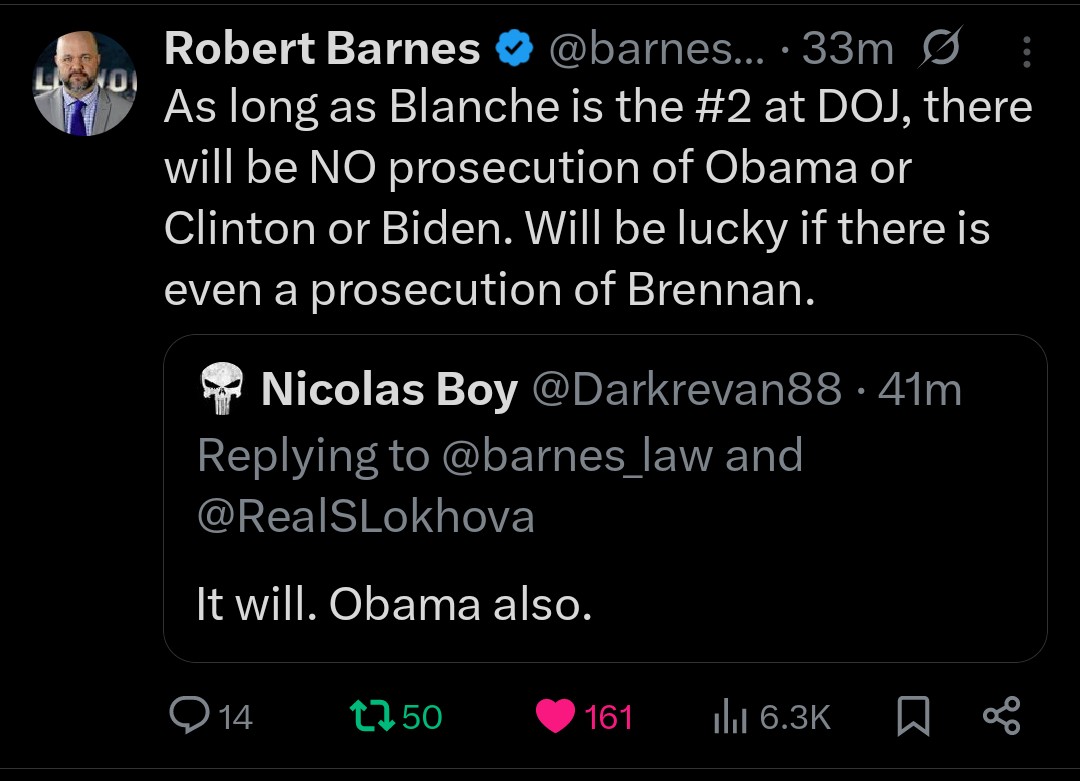Retweet this post via the repost icon
The image size is (1080, 781).
coord(368,715)
